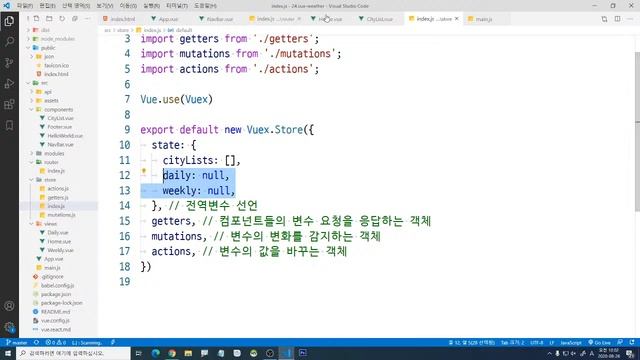The height and width of the screenshot is (360, 640).
Task: Click the Open Changes icon in editor toolbar
Action: click(604, 19)
